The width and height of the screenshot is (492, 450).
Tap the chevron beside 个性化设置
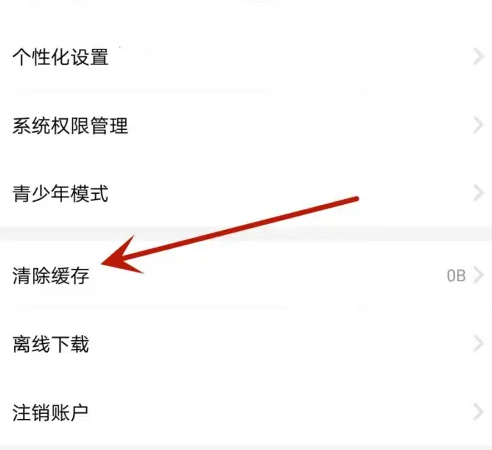coord(478,57)
